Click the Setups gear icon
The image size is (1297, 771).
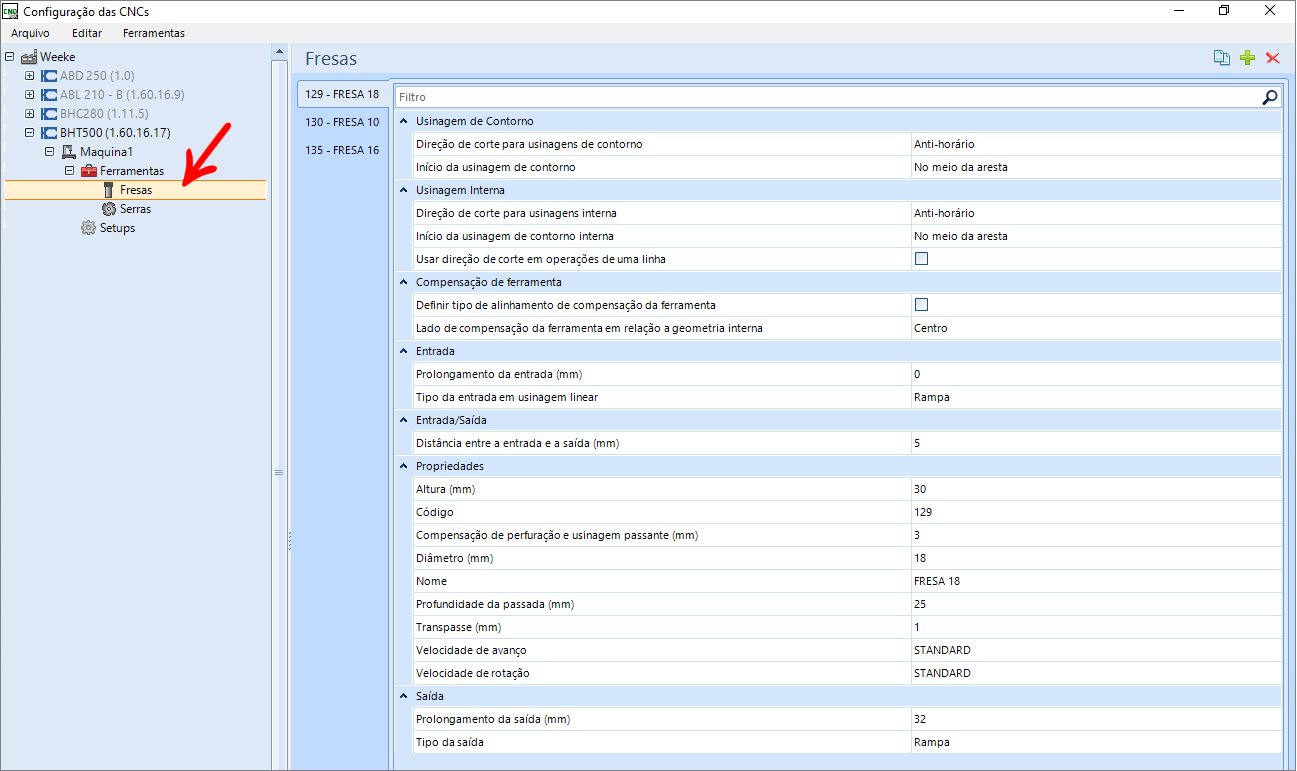(88, 228)
